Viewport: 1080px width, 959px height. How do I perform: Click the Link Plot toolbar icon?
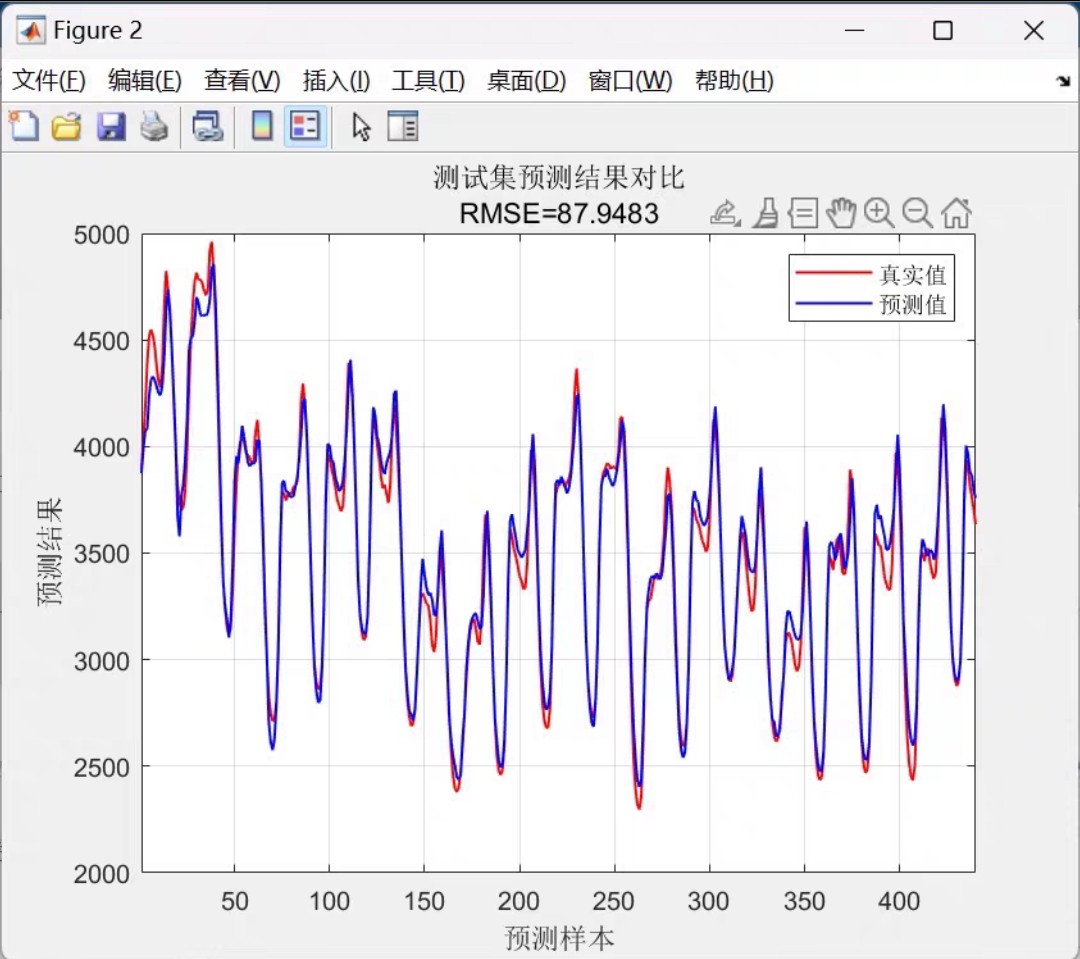pos(207,127)
